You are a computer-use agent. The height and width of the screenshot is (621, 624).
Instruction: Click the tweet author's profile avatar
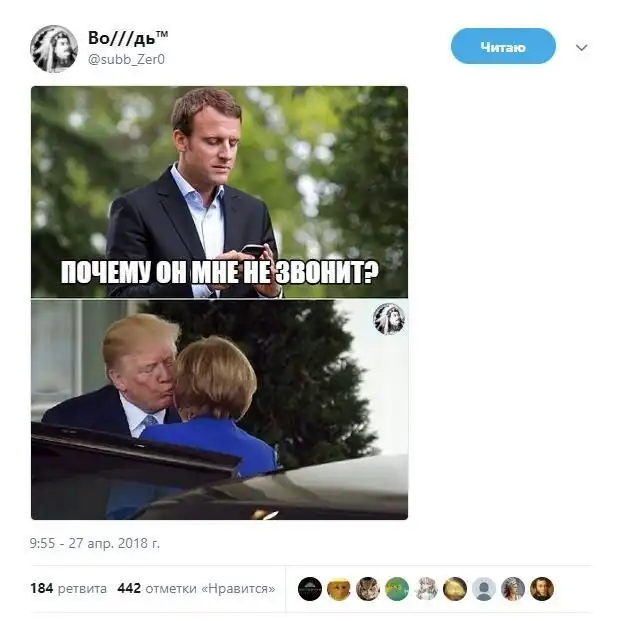54,48
